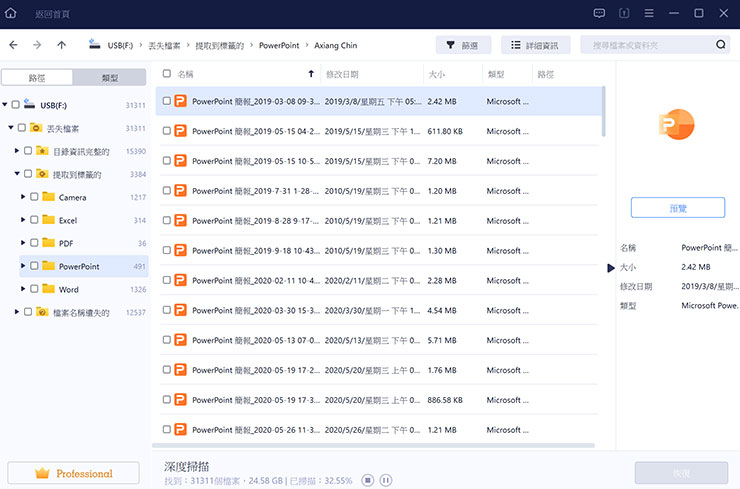This screenshot has height=489, width=740.
Task: Collapse the USB(F:) tree node
Action: 5,105
